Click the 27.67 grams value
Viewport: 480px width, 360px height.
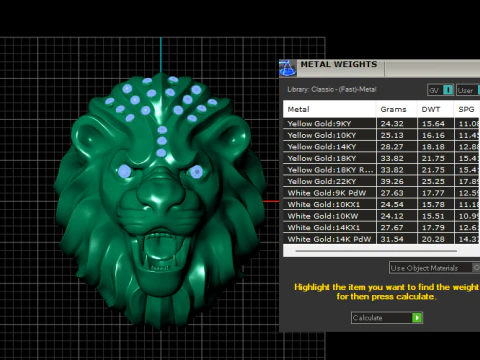click(x=392, y=227)
